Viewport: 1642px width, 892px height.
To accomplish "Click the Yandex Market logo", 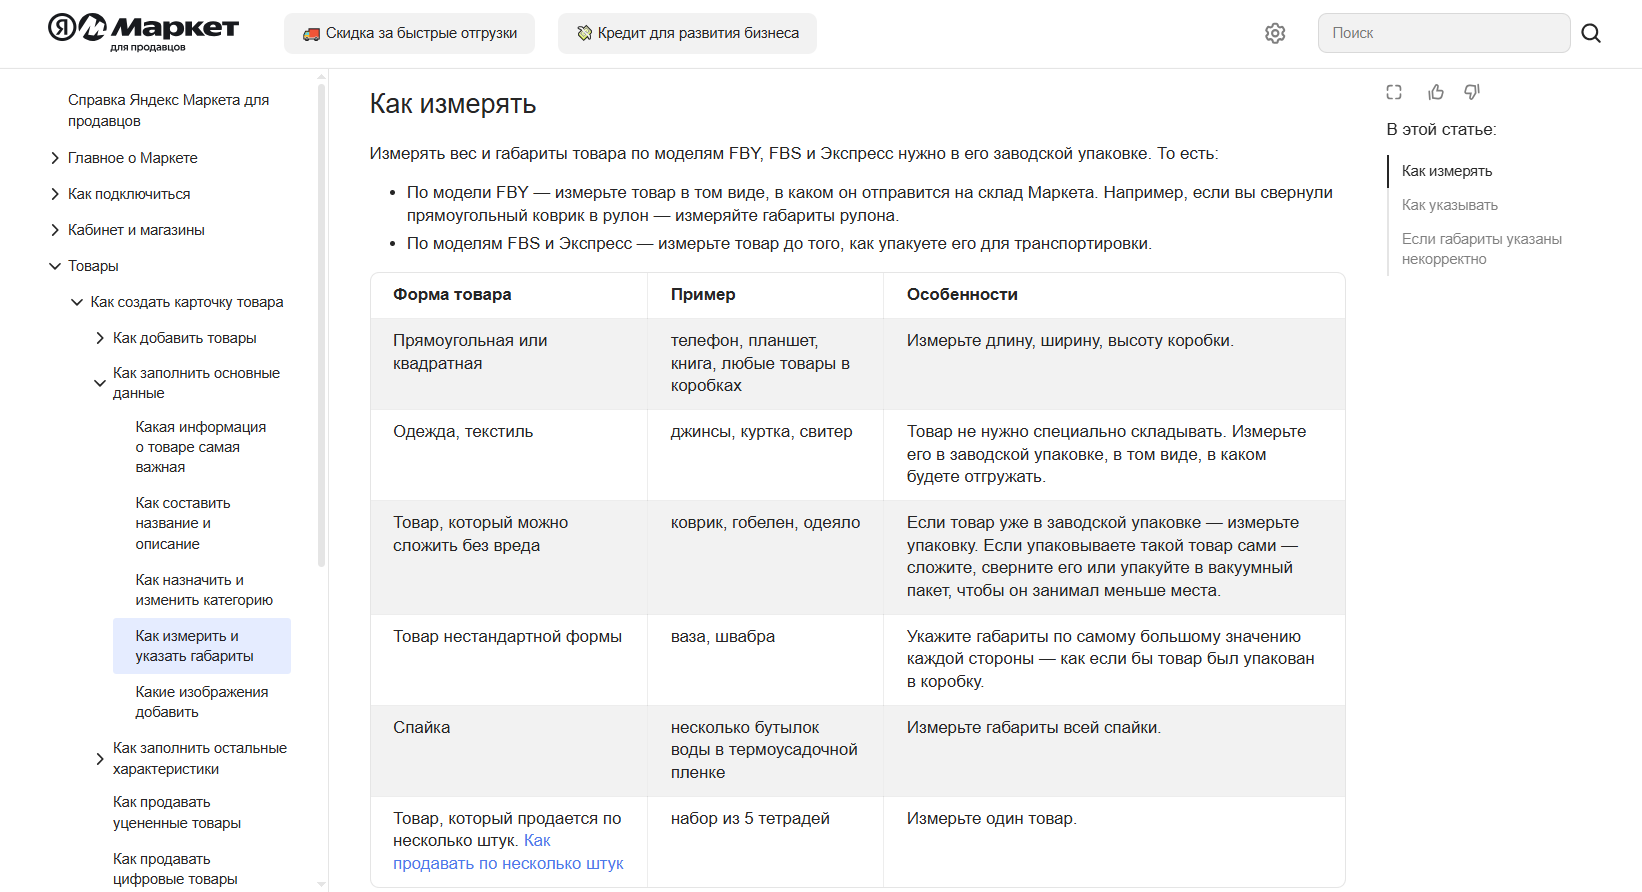I will [143, 31].
